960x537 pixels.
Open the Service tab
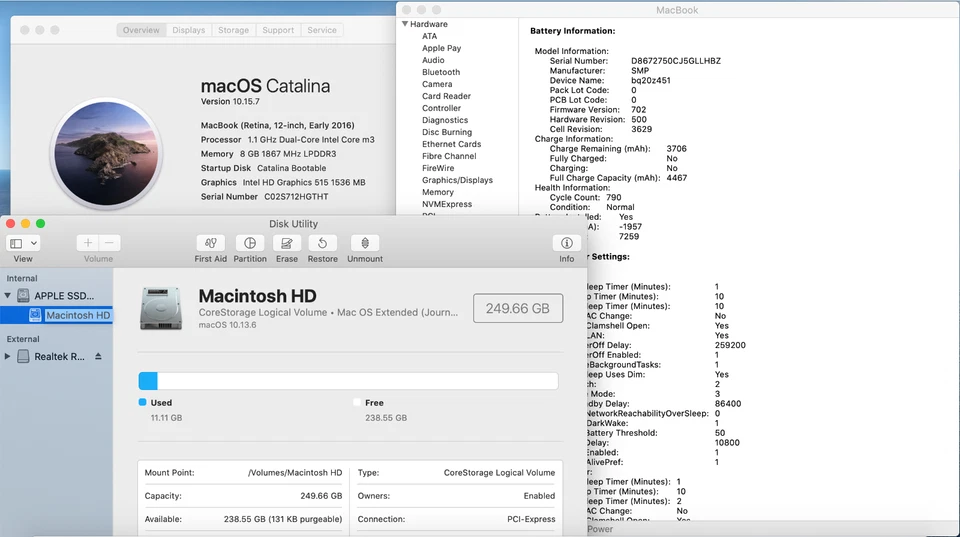point(322,30)
